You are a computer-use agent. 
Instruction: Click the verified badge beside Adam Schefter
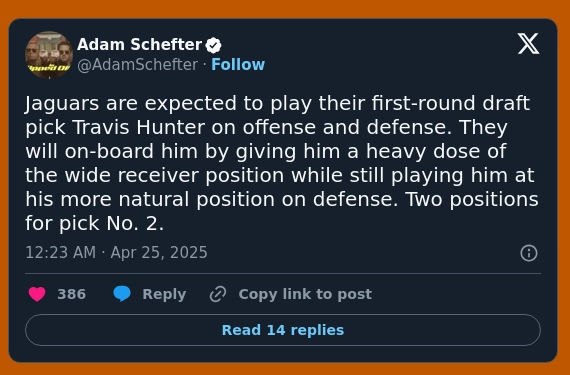tap(213, 45)
